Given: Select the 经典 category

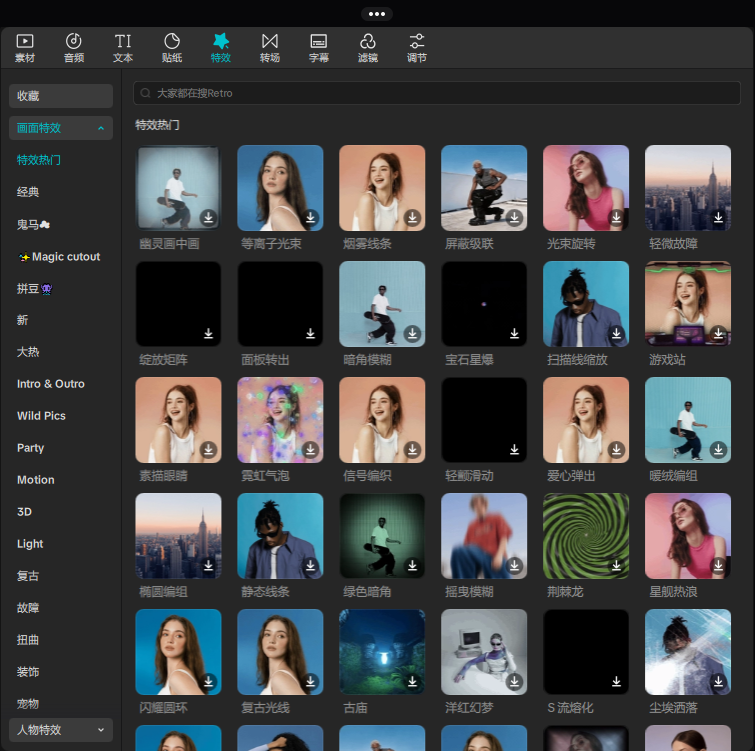Looking at the screenshot, I should 28,192.
